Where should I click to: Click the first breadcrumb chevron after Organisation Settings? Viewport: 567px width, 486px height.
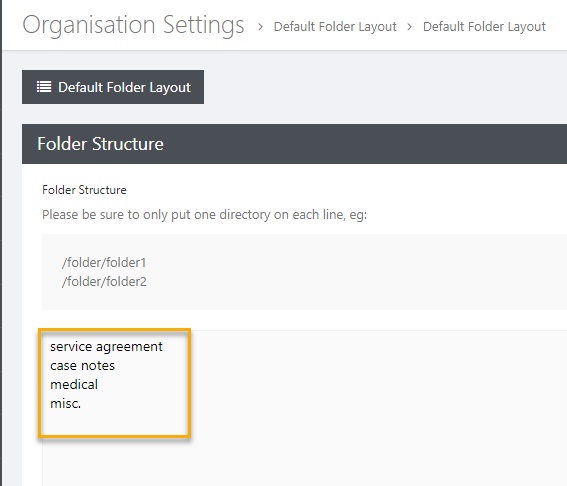(x=260, y=27)
